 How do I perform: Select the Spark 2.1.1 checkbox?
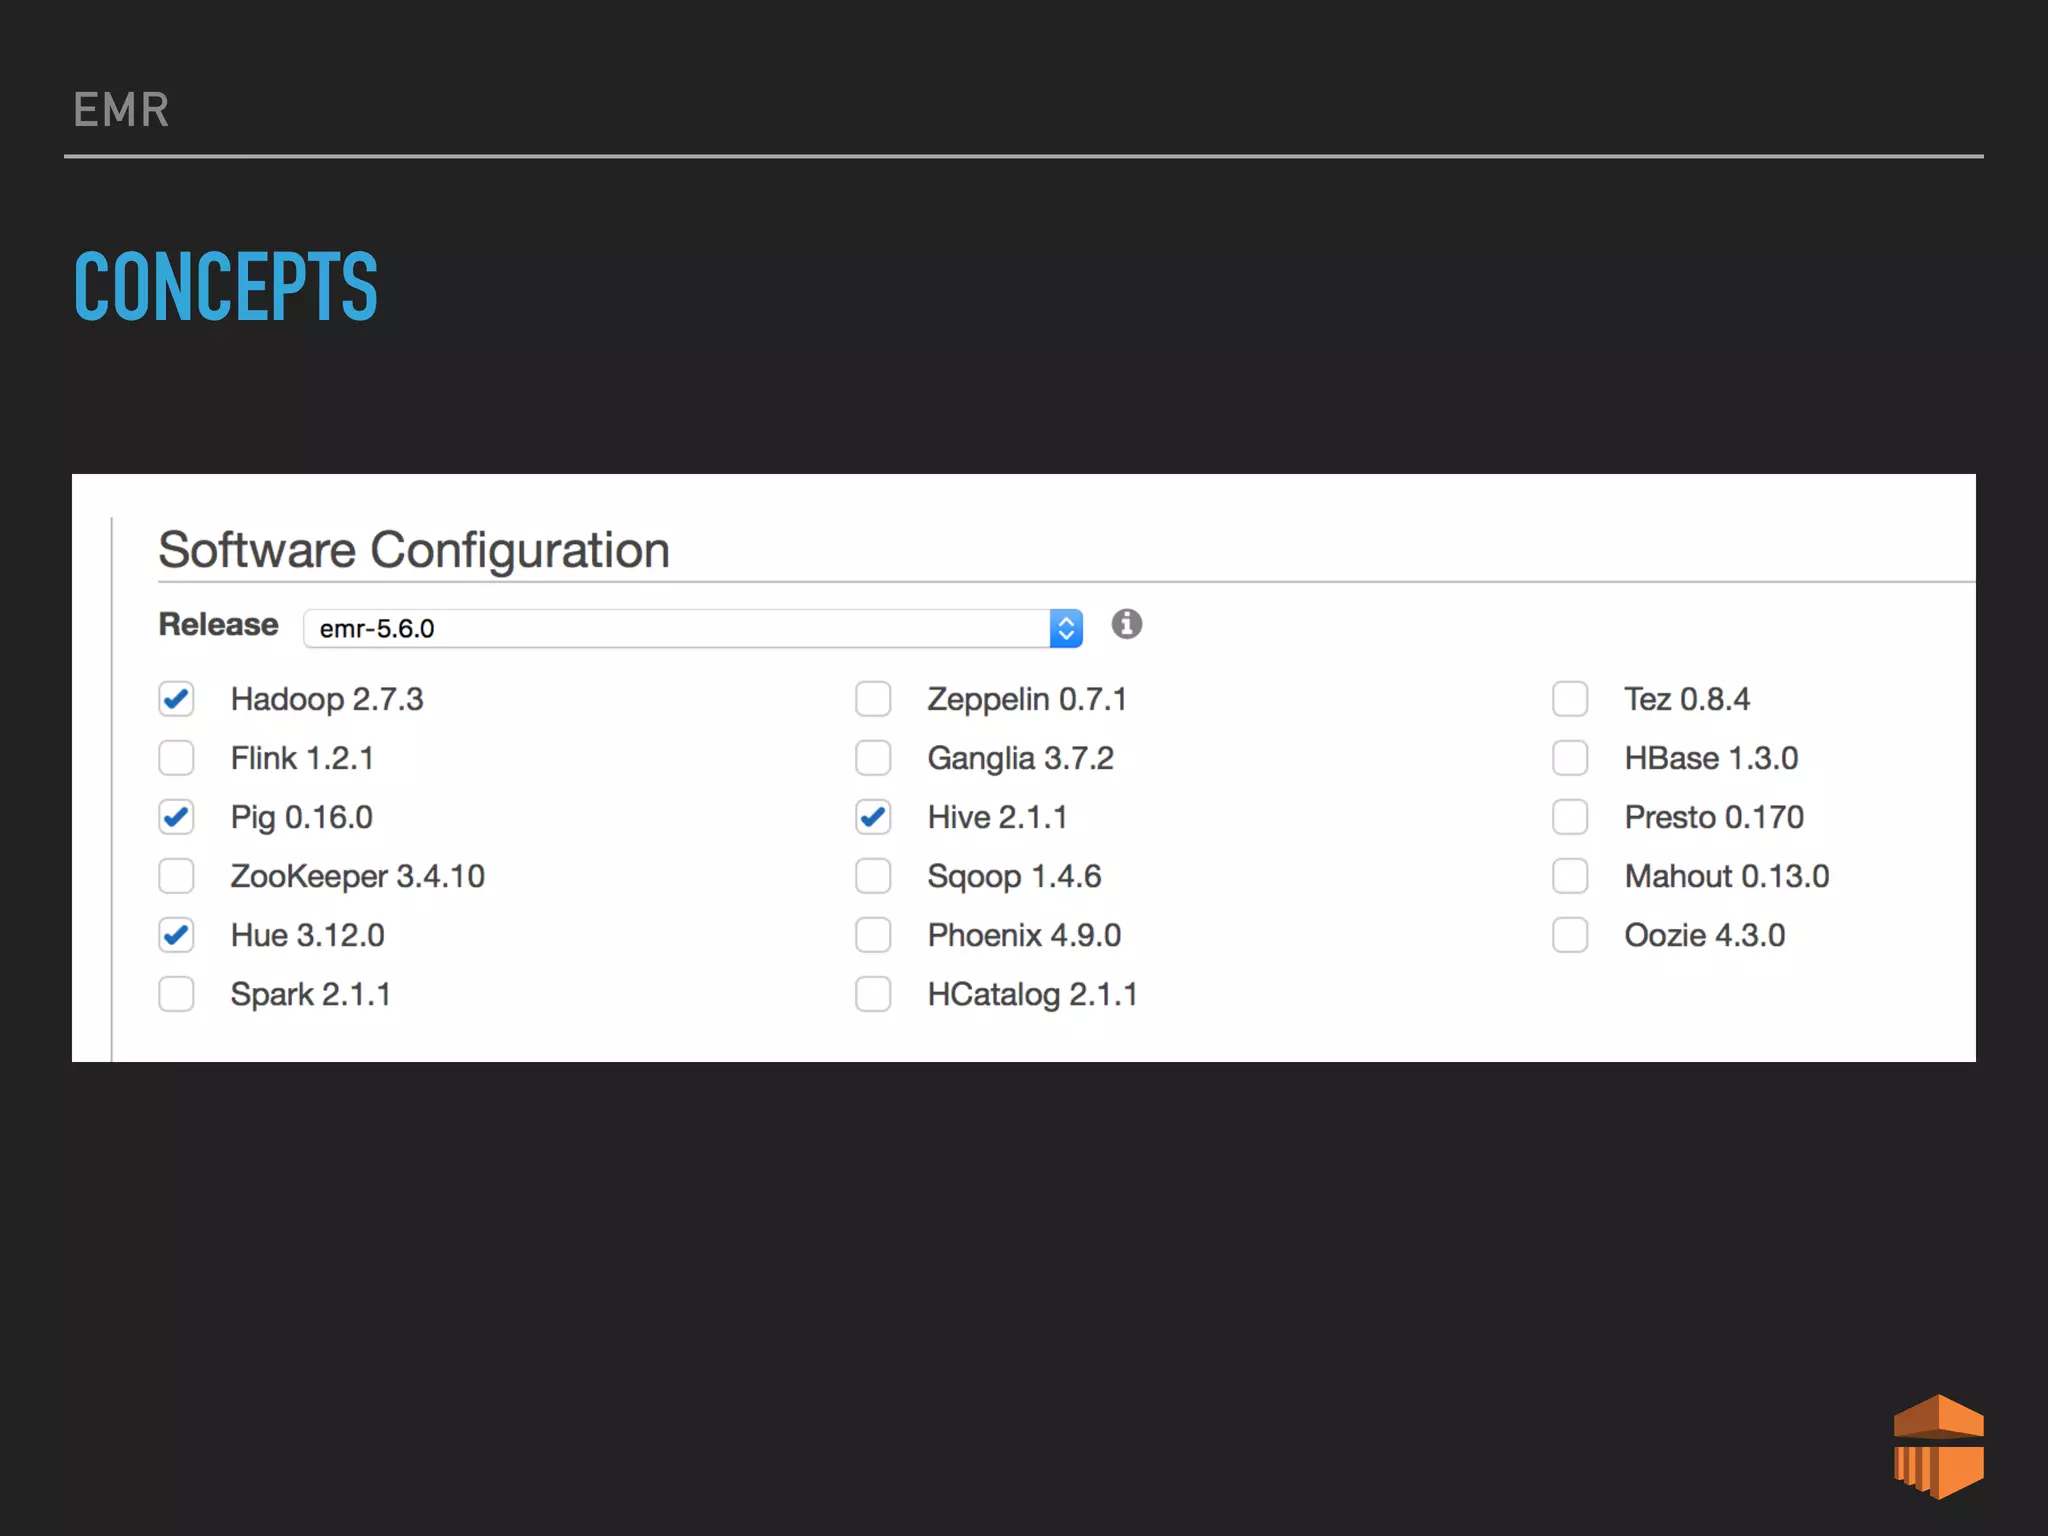coord(176,994)
